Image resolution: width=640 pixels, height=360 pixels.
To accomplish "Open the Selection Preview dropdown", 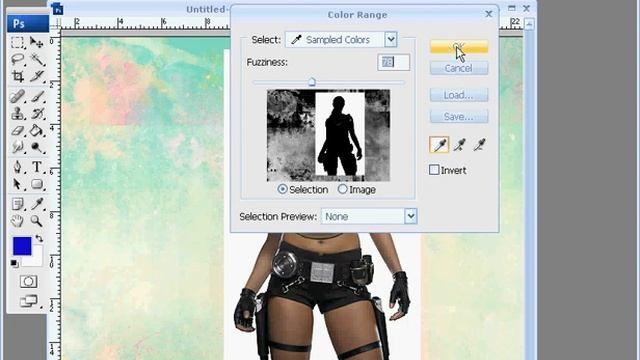I will pos(411,216).
